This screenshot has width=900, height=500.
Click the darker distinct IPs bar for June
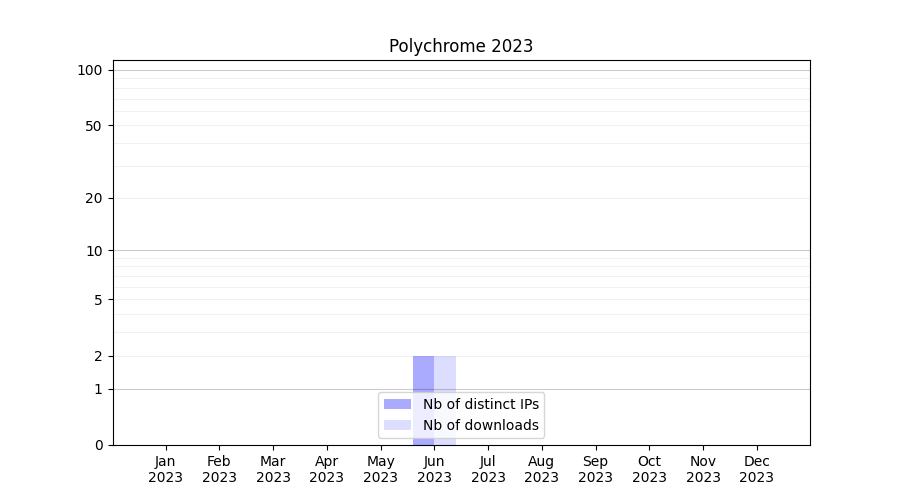tap(423, 374)
